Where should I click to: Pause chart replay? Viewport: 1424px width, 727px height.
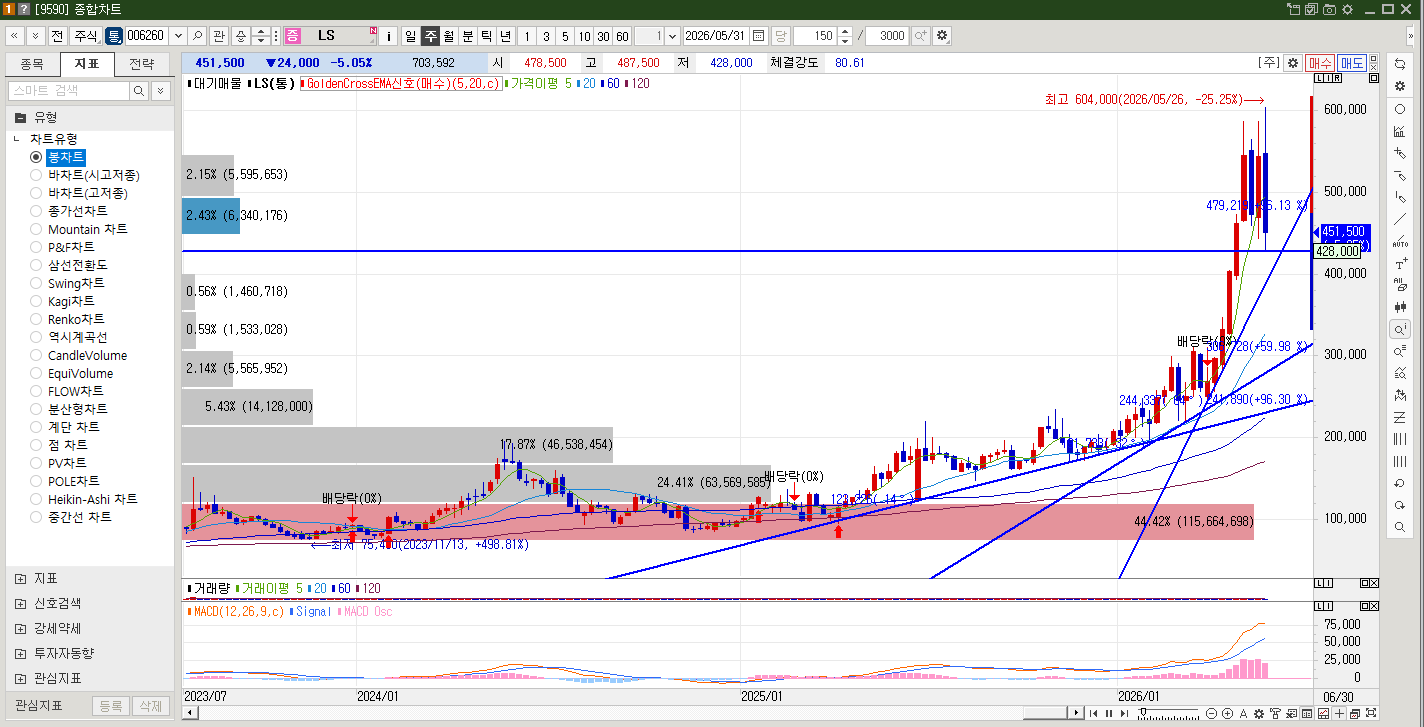[1108, 714]
